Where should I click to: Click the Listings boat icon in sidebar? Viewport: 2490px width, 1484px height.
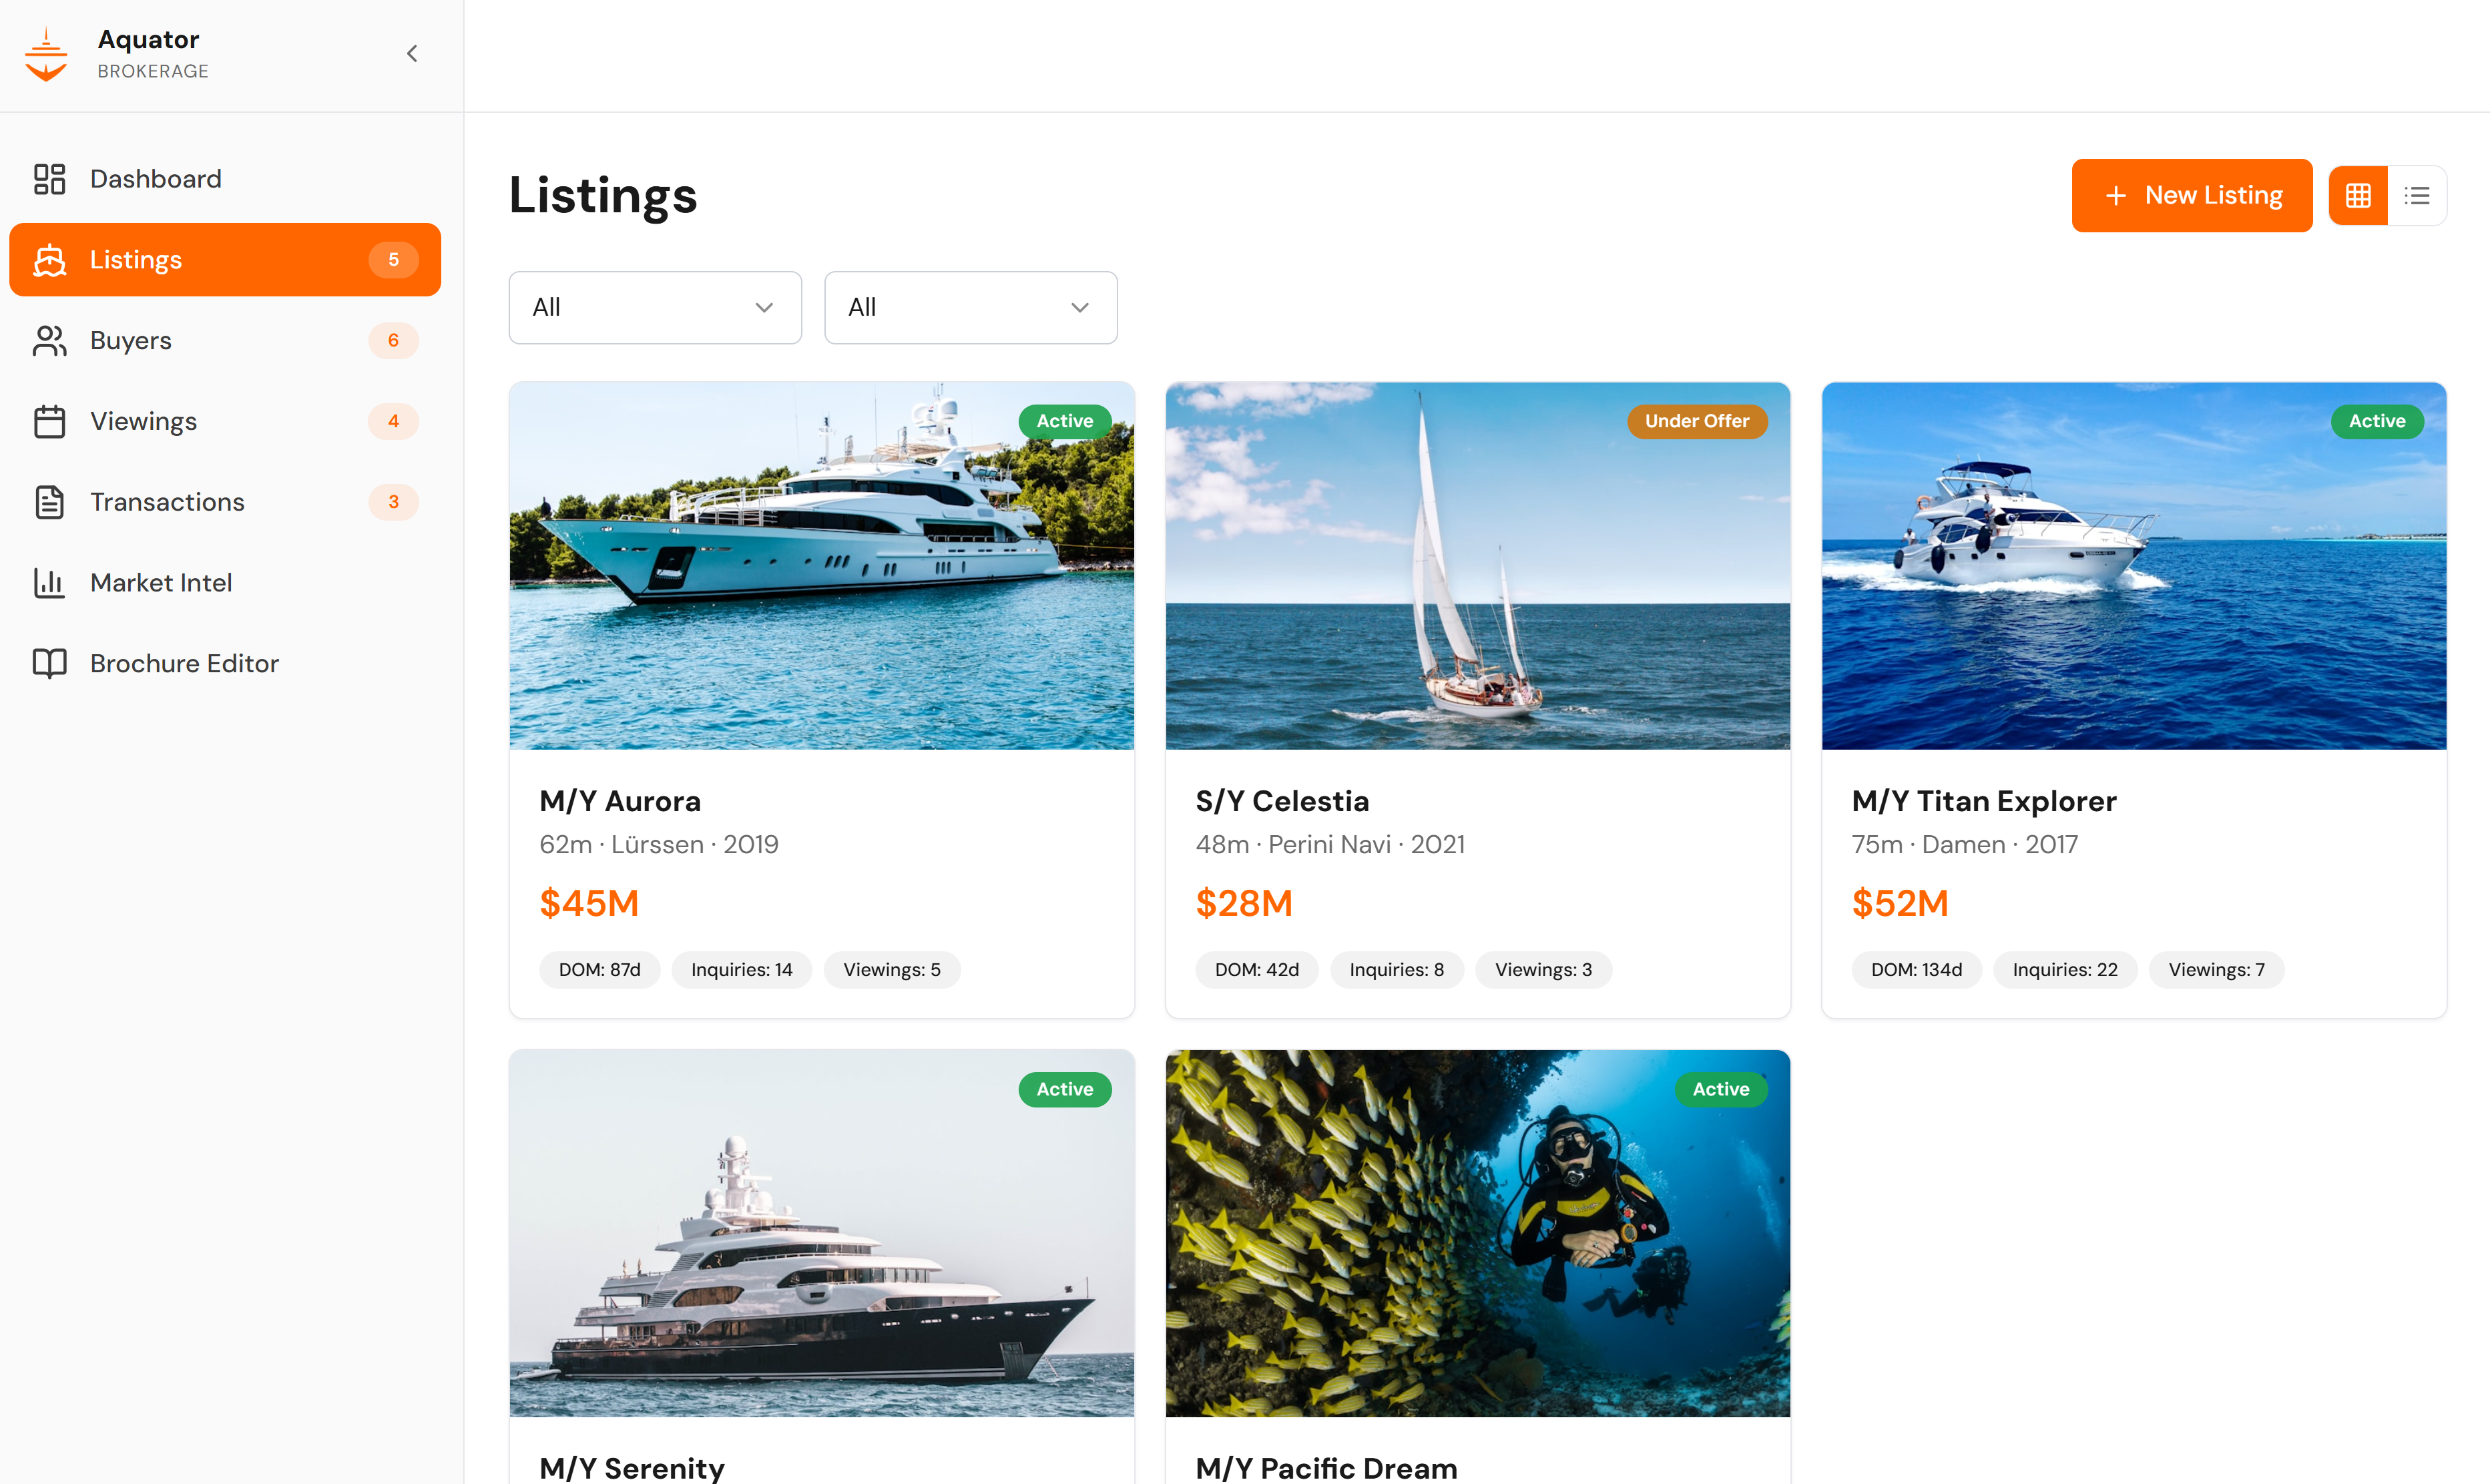pos(49,260)
